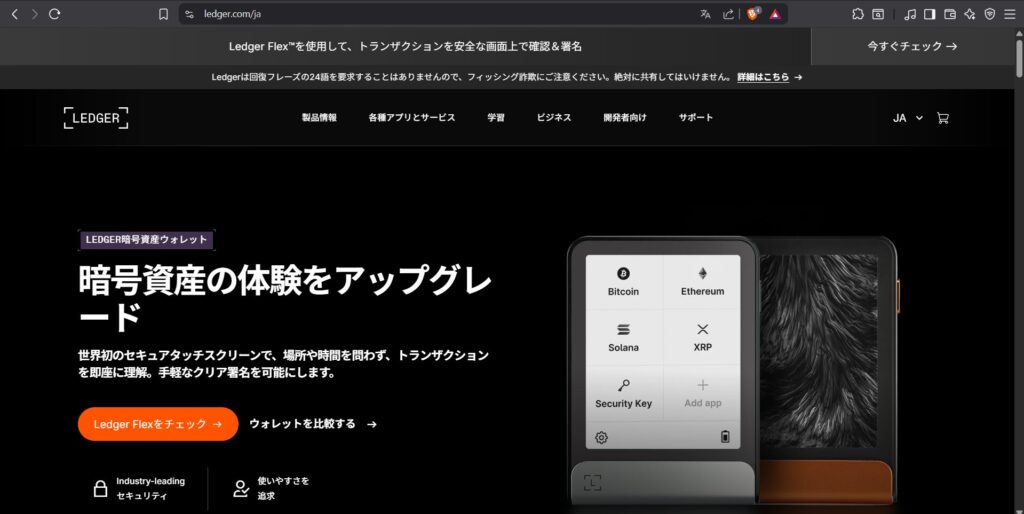Open the 各種アプリとサービス menu
Viewport: 1024px width, 514px height.
[x=411, y=118]
